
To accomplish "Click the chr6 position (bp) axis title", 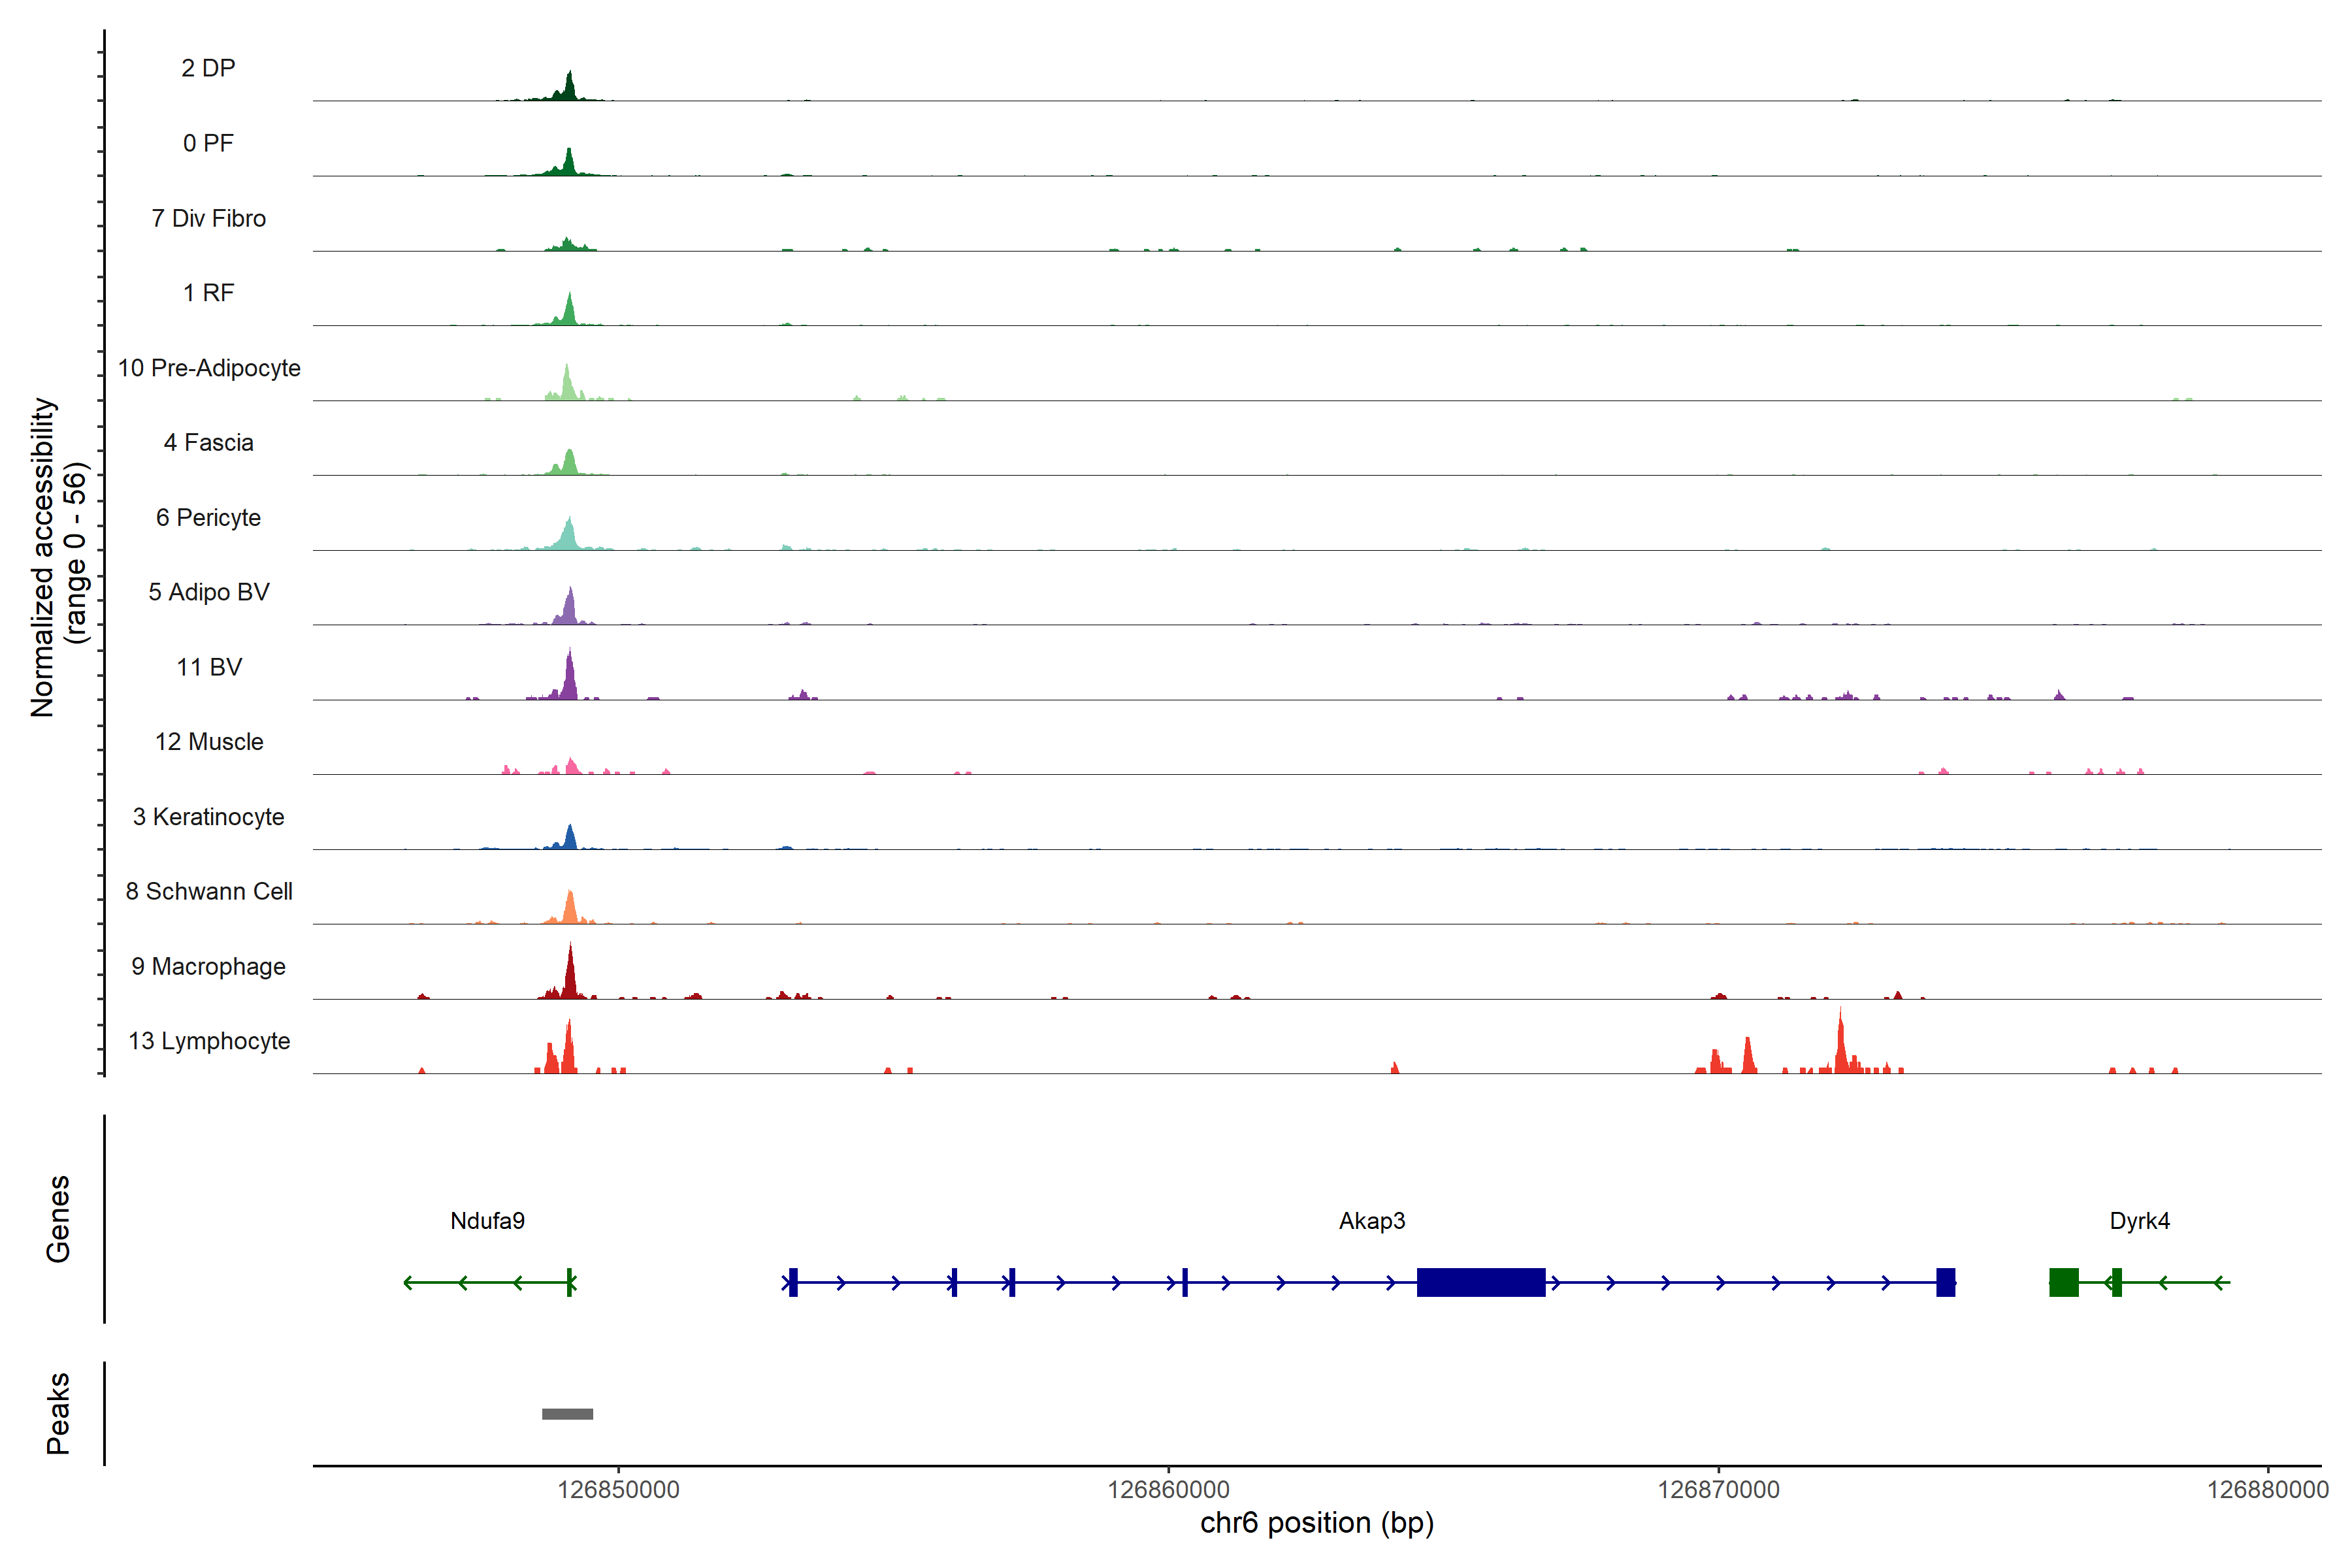I will tap(1316, 1523).
